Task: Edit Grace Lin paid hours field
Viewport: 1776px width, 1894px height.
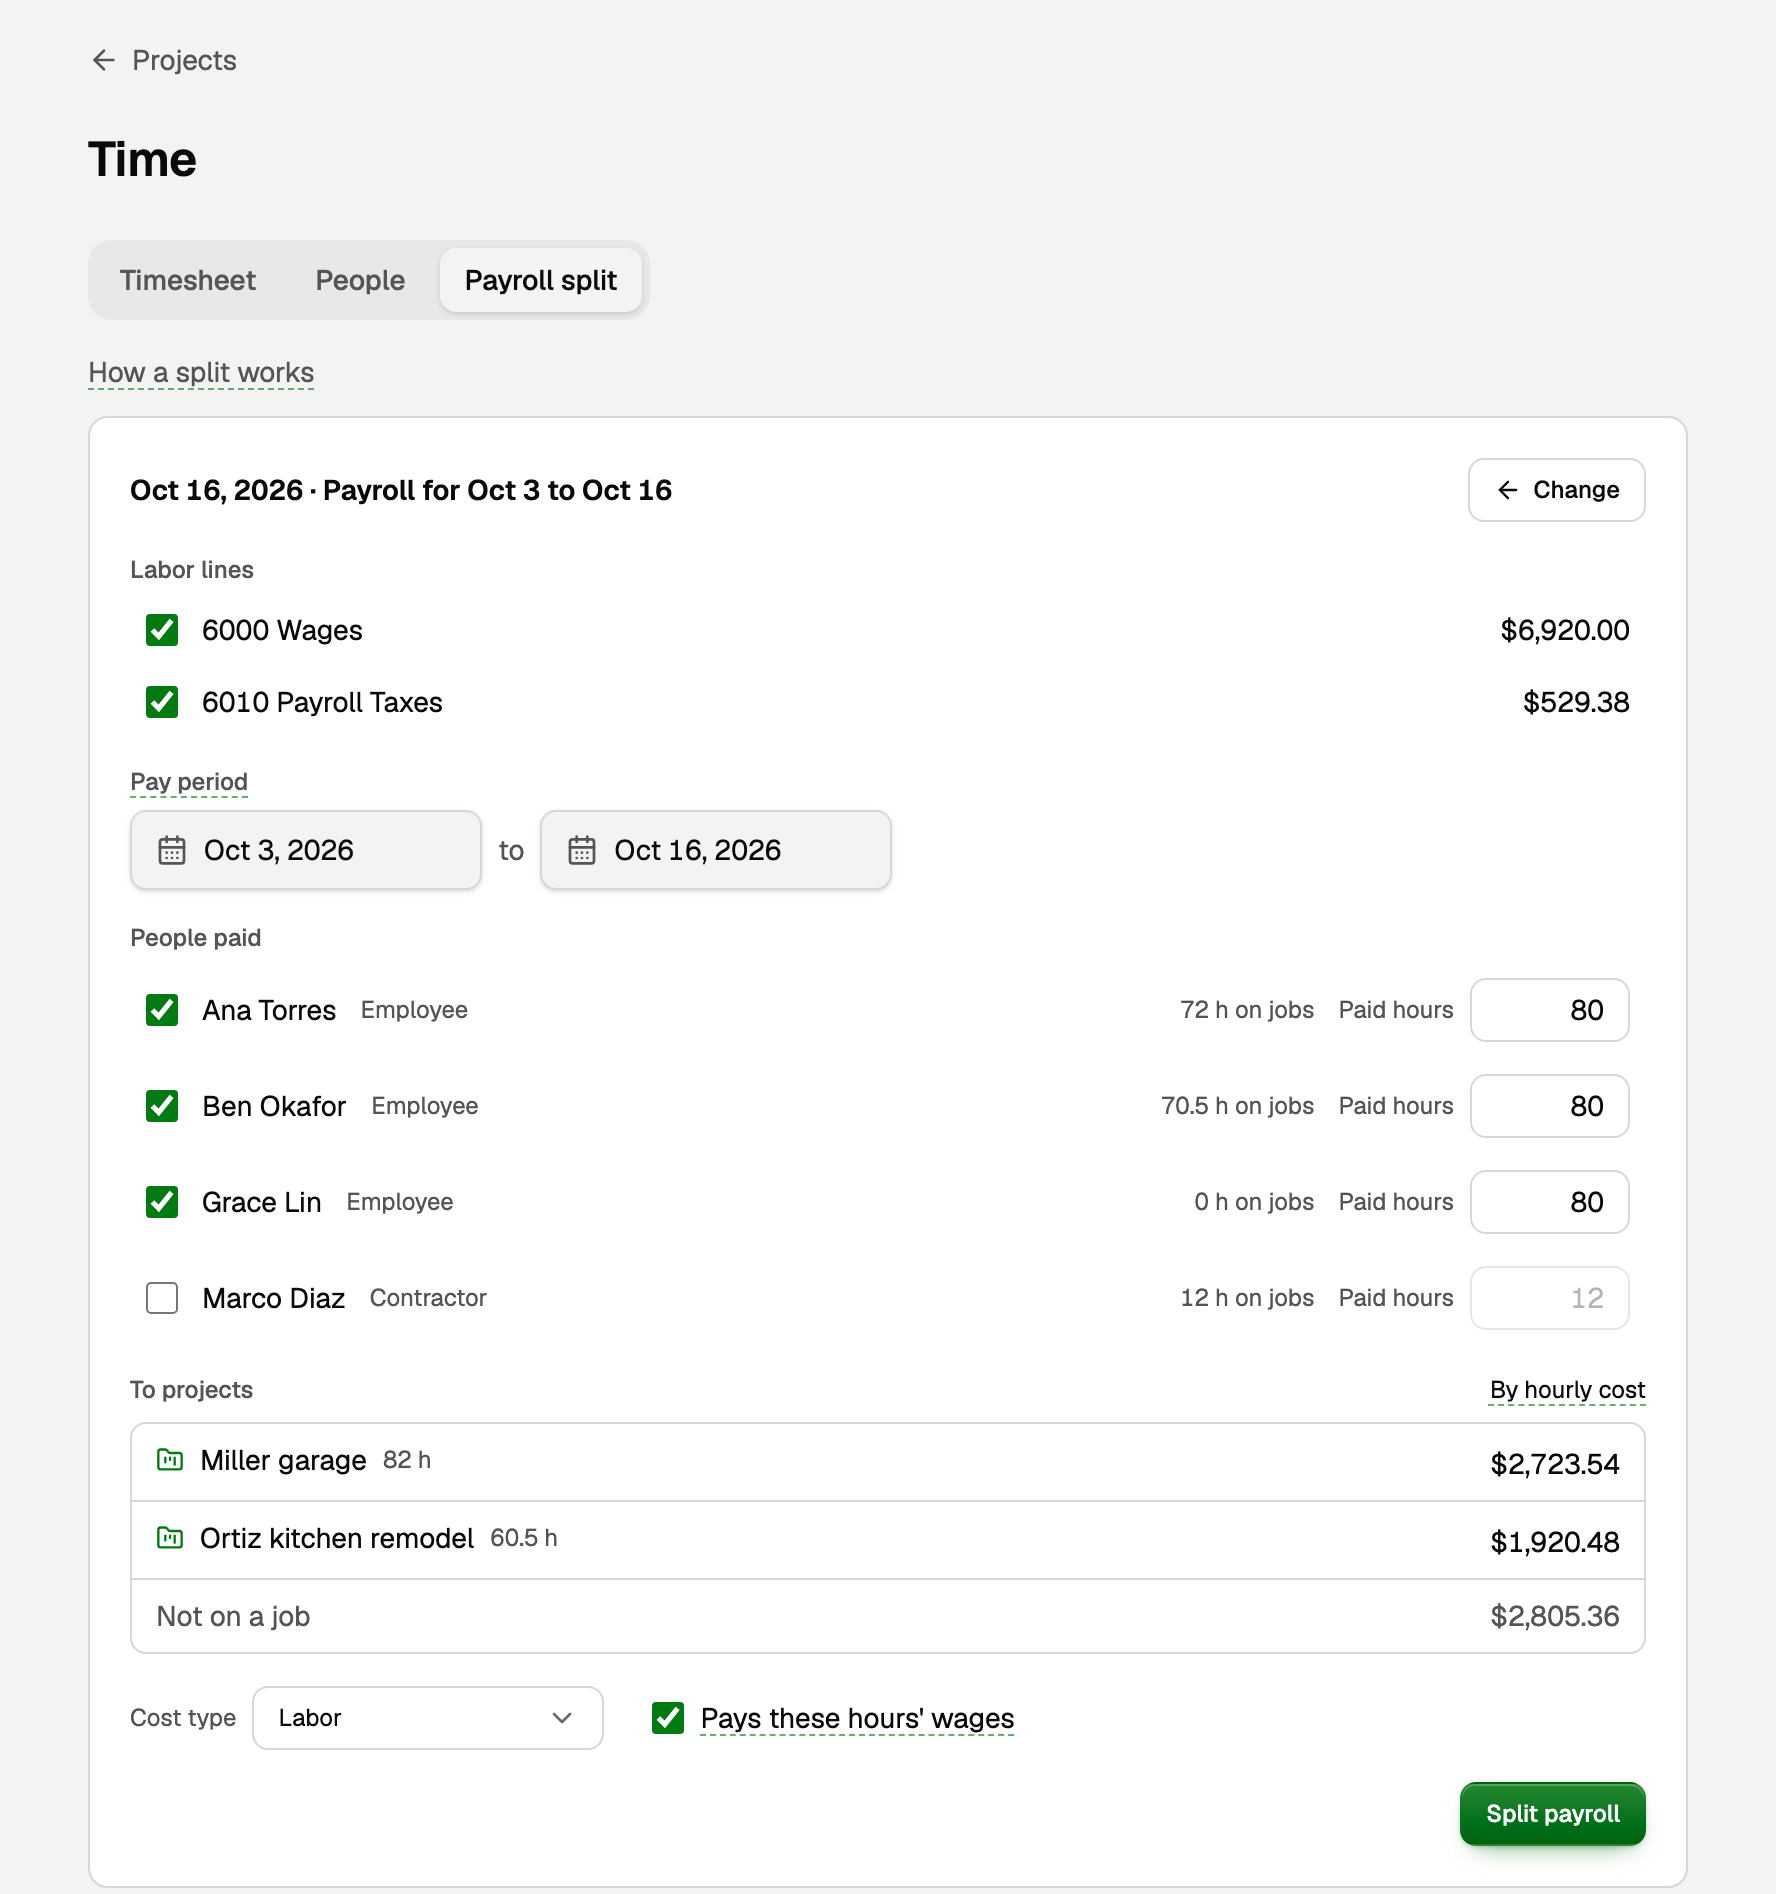Action: [x=1550, y=1202]
